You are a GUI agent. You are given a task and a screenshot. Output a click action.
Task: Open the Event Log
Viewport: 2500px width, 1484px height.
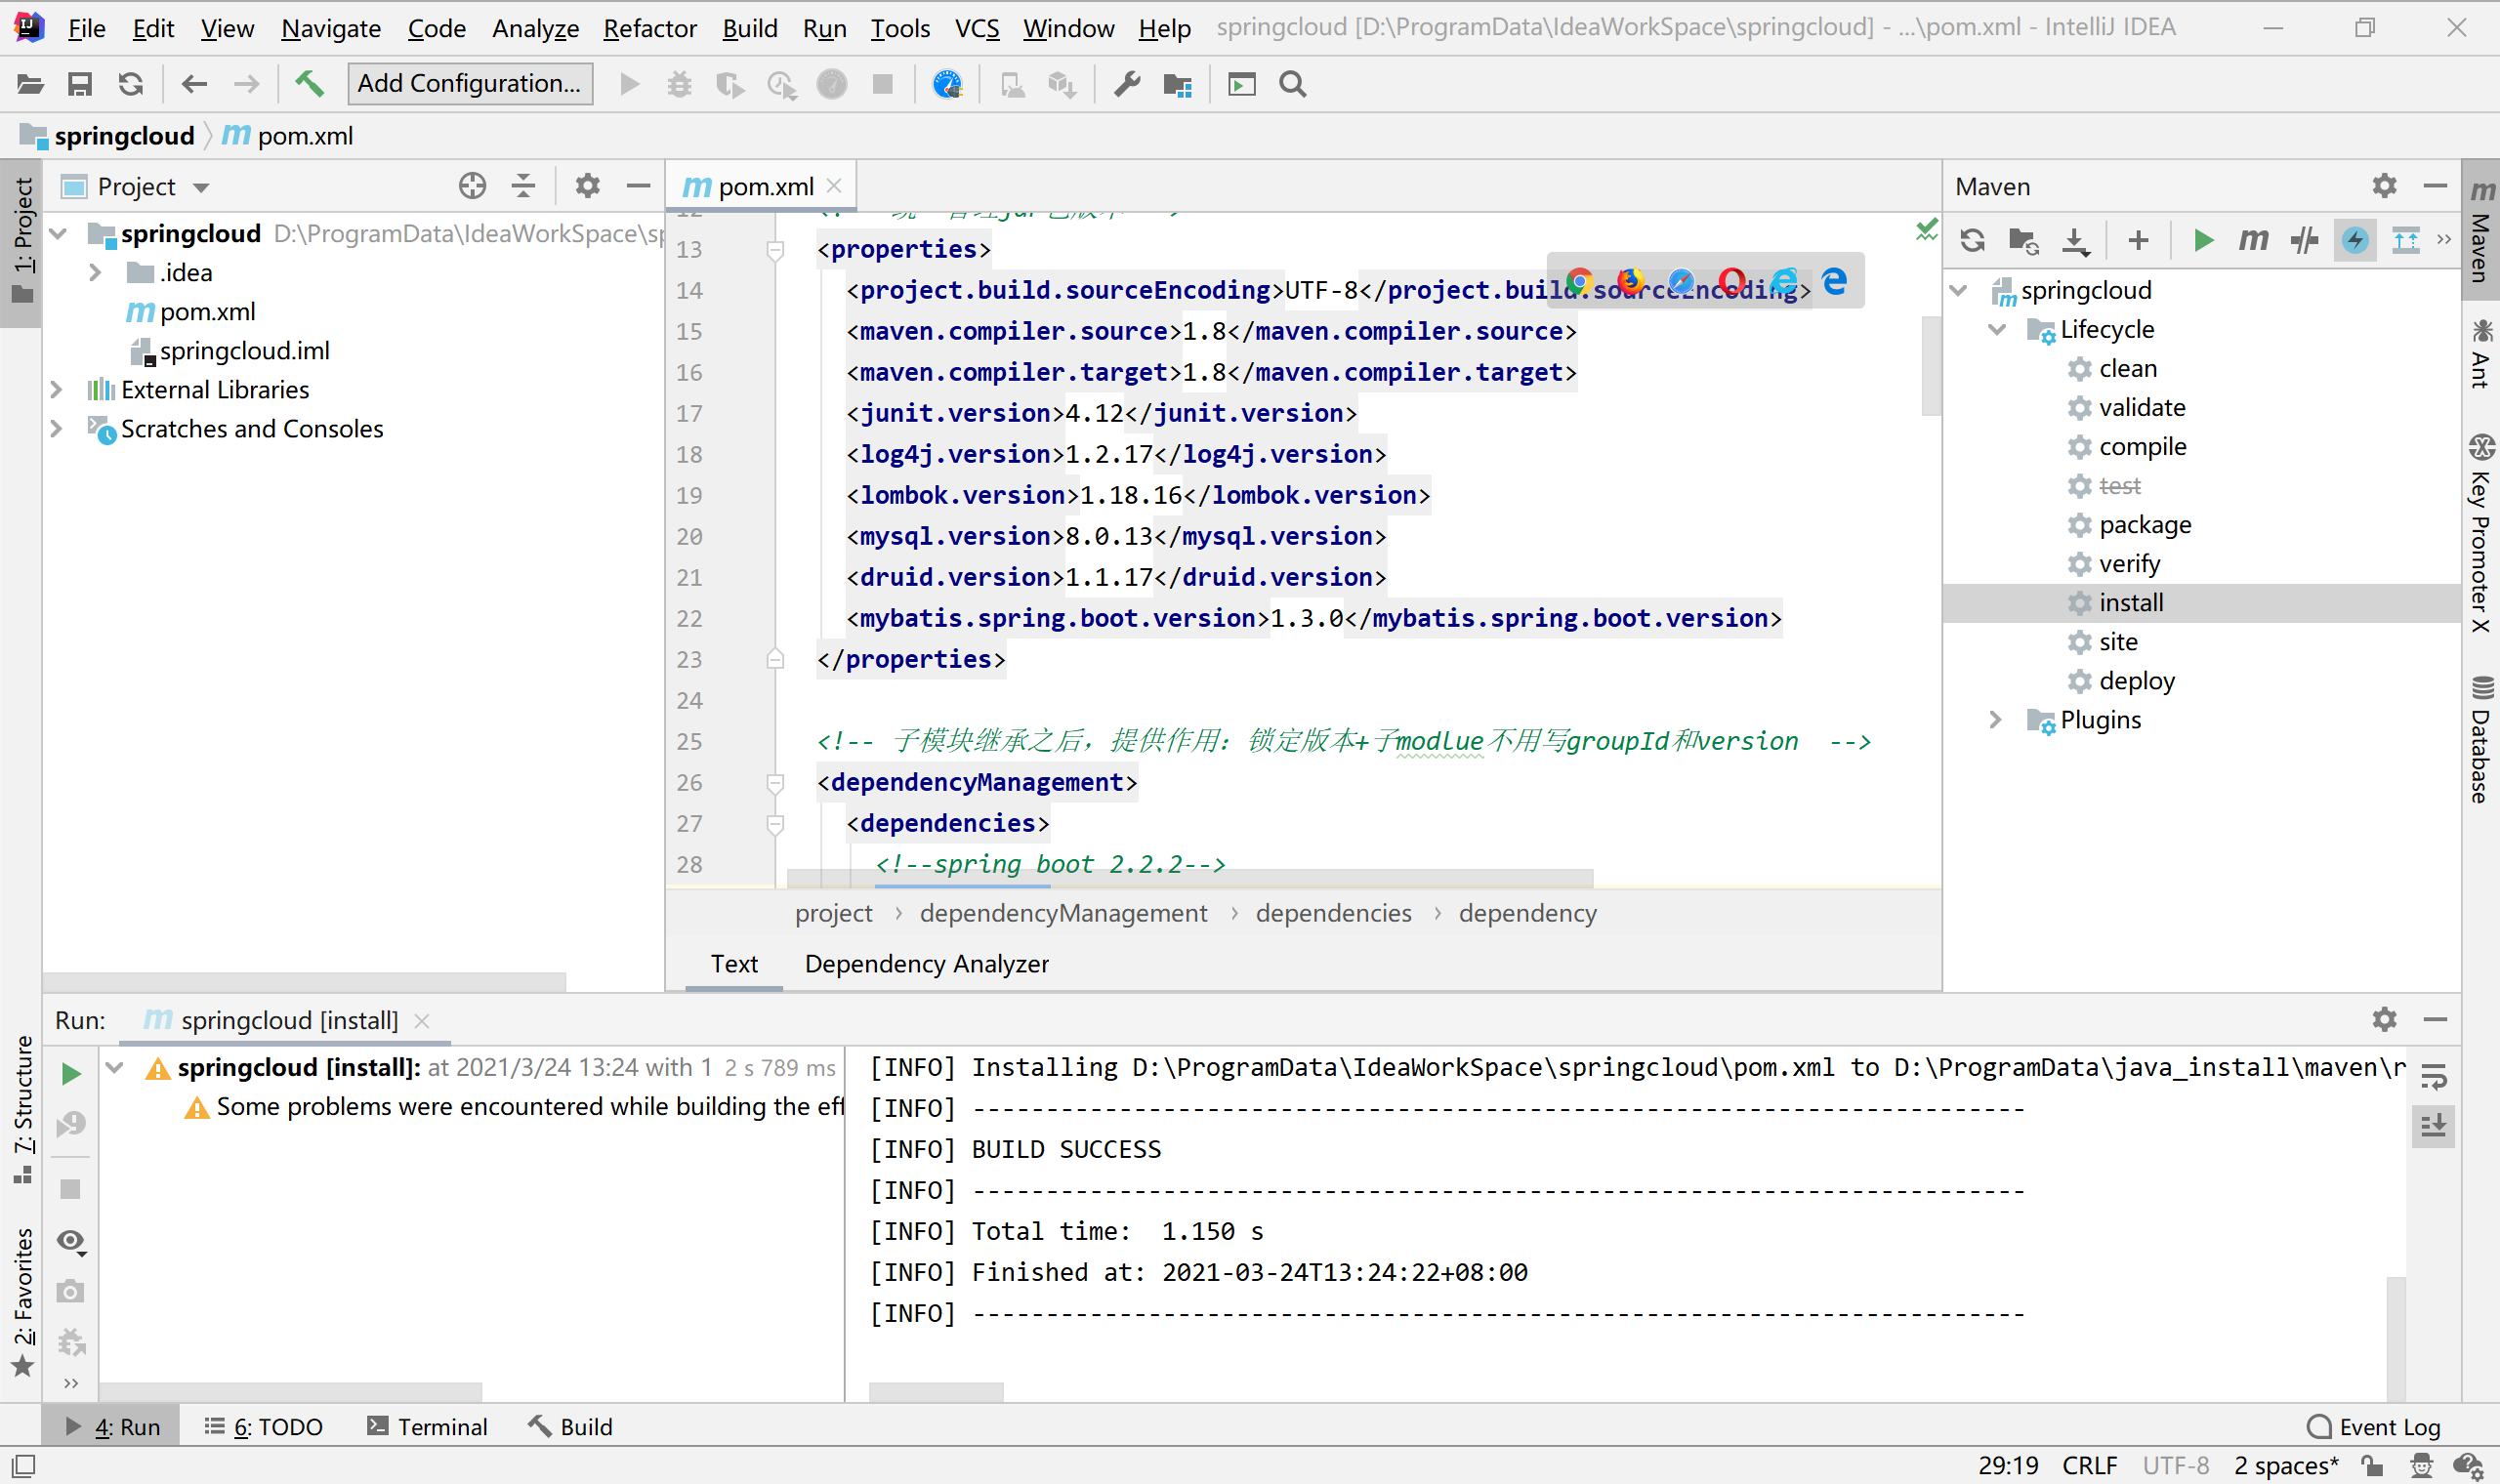[x=2373, y=1426]
